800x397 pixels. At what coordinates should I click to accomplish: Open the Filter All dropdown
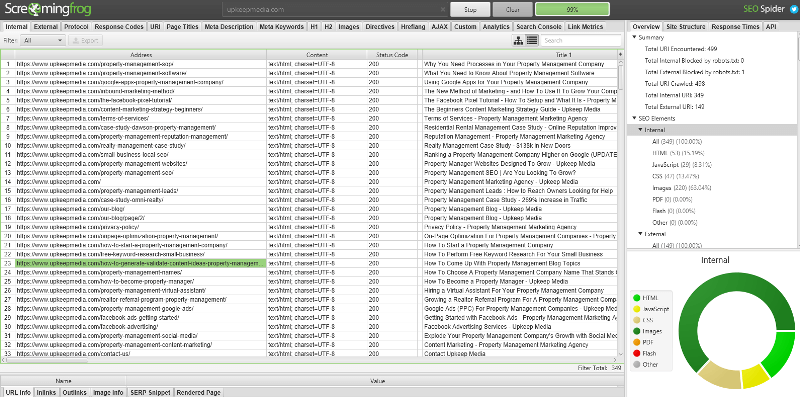click(x=43, y=40)
